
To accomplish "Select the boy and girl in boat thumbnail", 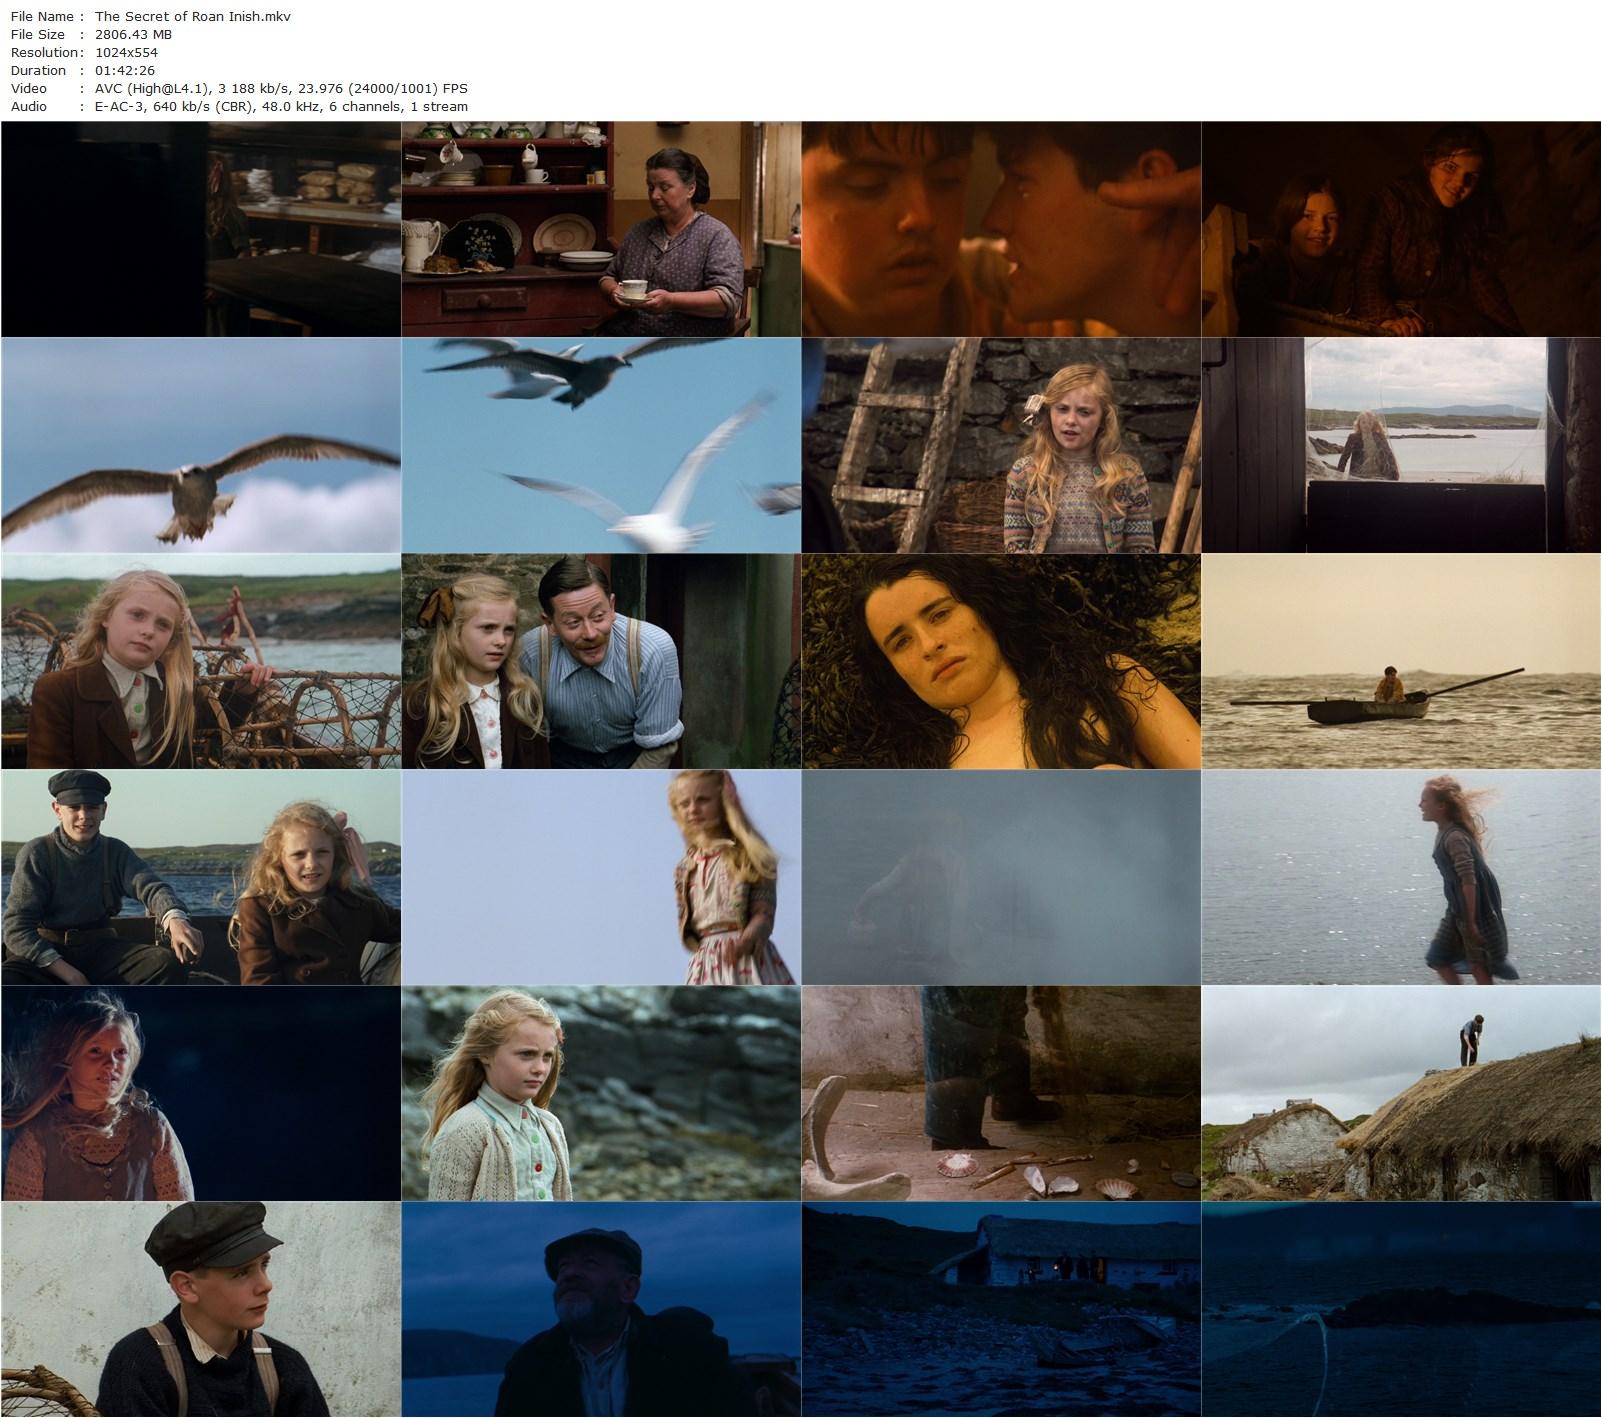I will click(201, 877).
